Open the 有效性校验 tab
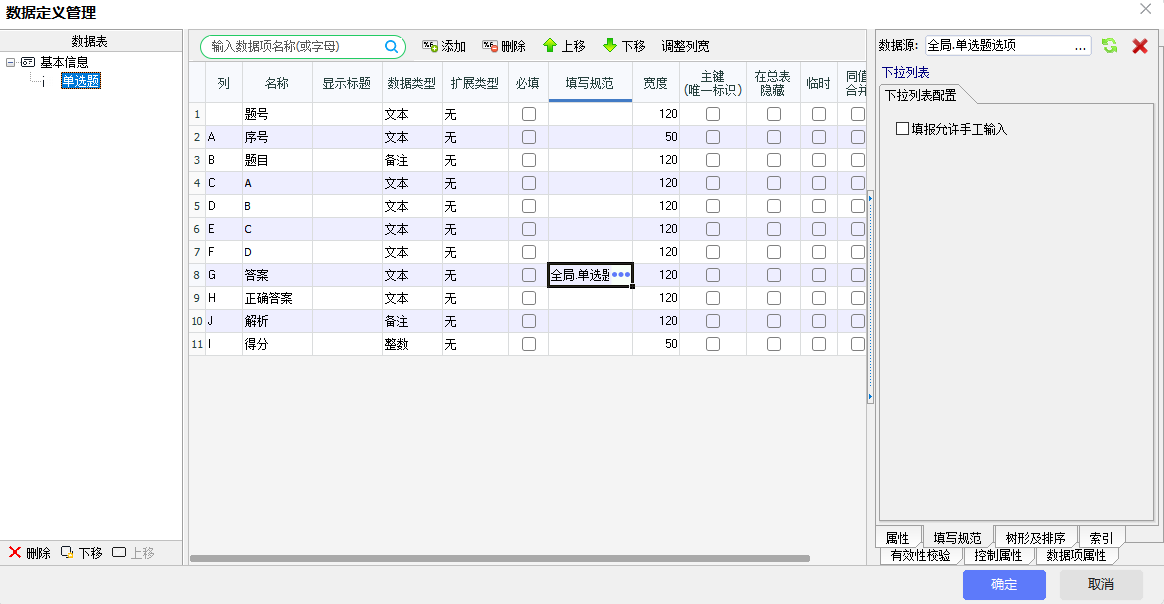The width and height of the screenshot is (1164, 604). point(920,555)
